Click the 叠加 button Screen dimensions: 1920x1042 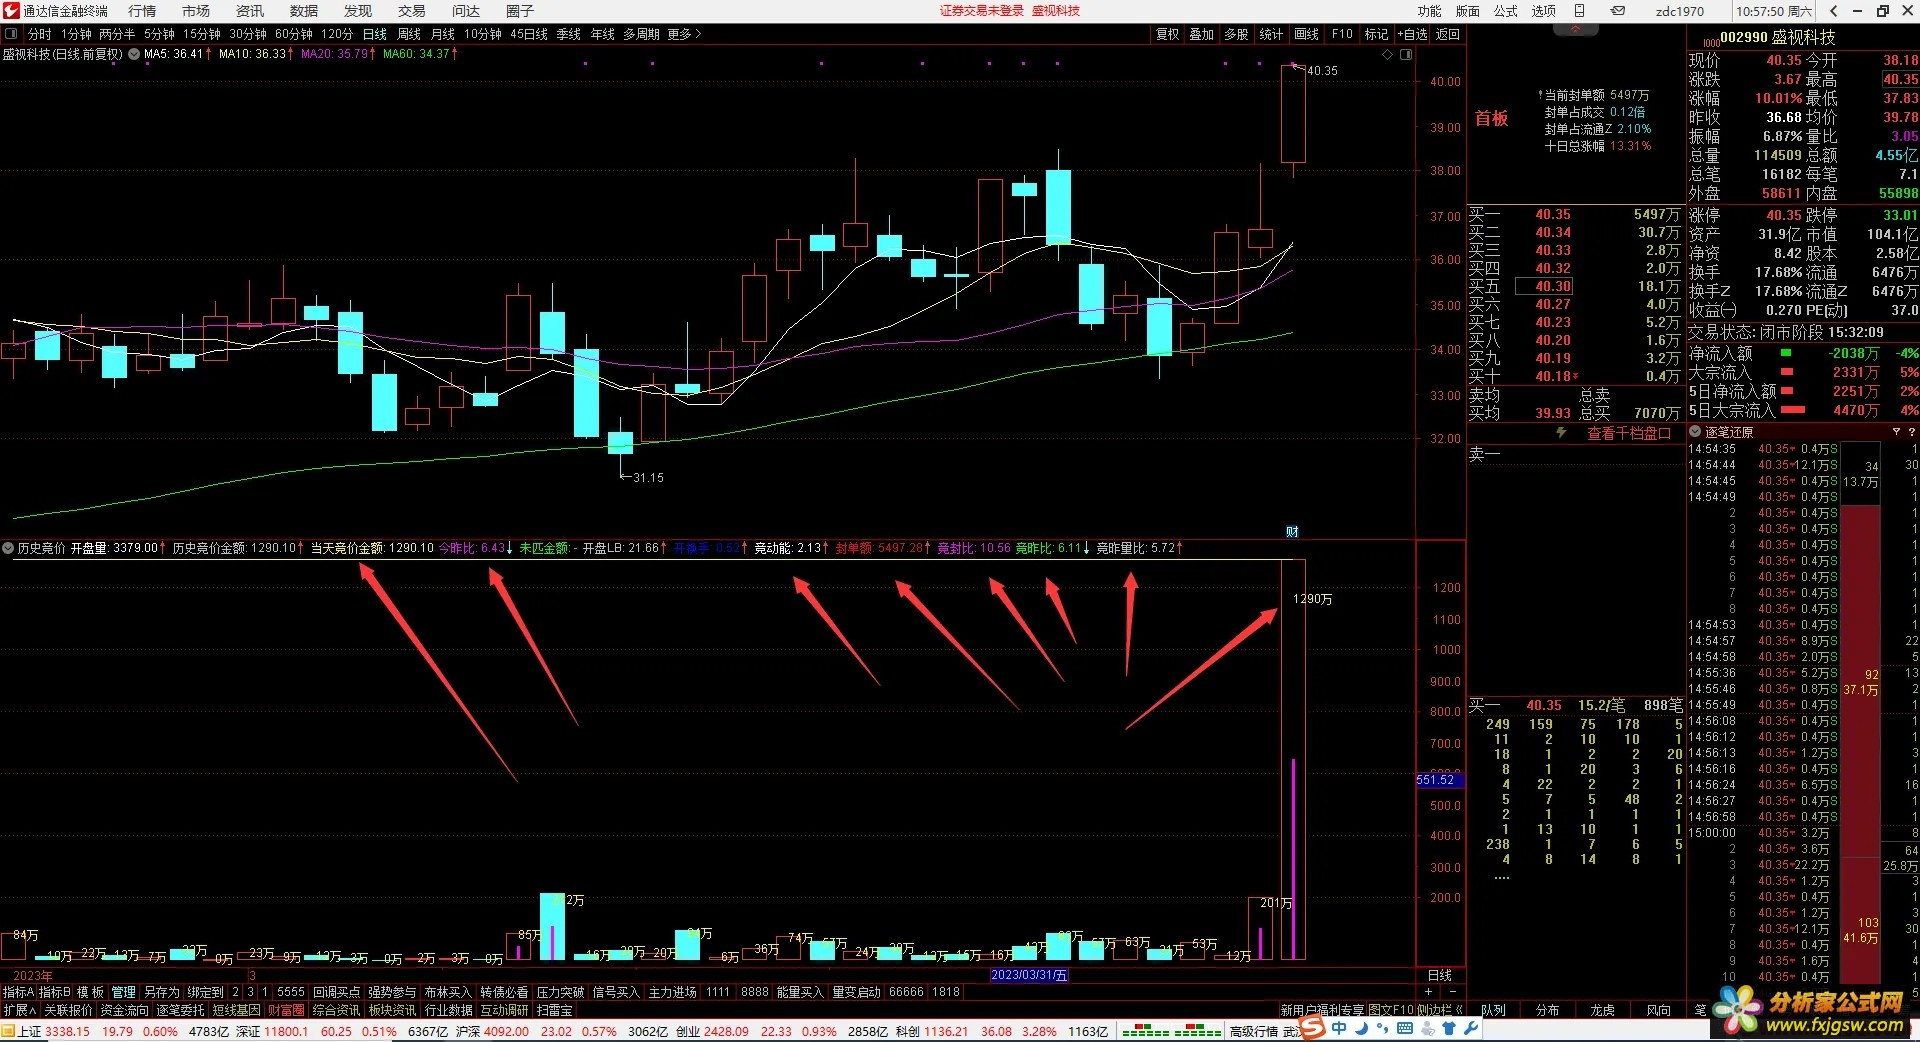coord(1202,34)
